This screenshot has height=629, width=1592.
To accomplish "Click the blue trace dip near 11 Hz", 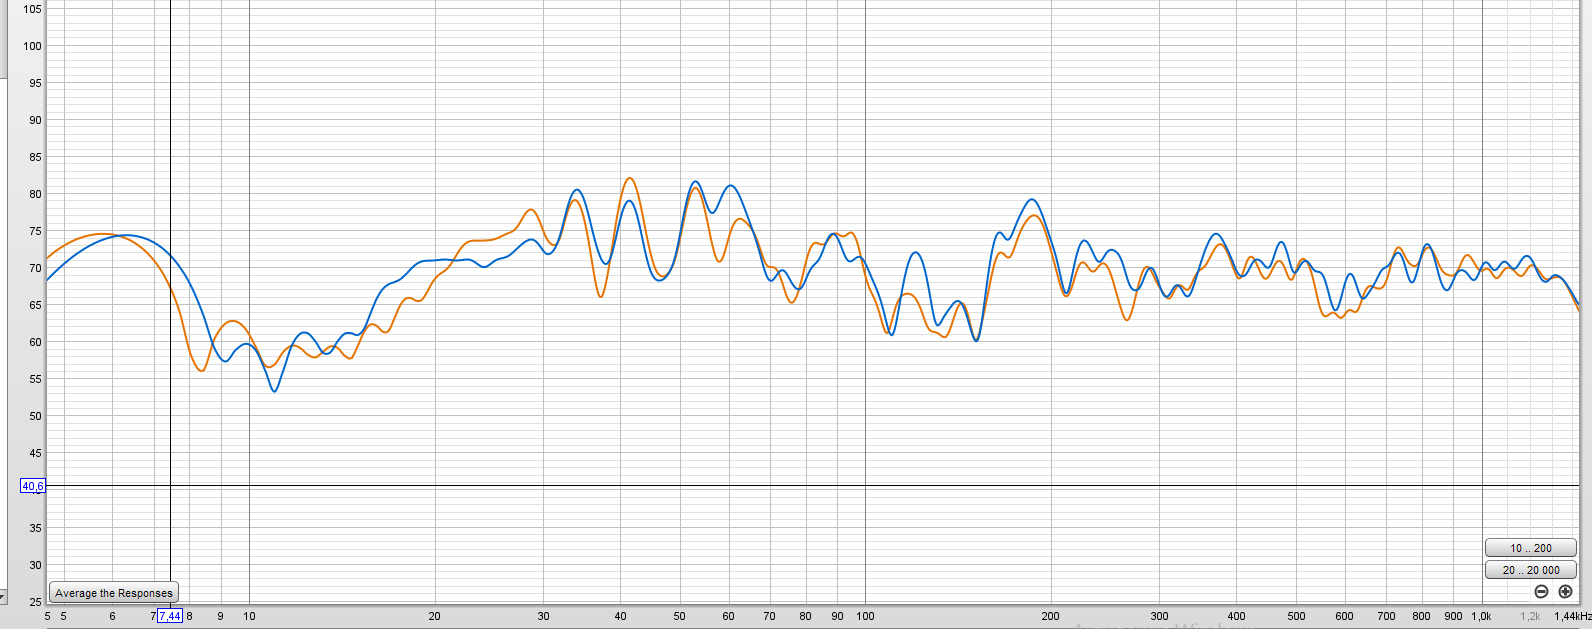I will coord(274,390).
